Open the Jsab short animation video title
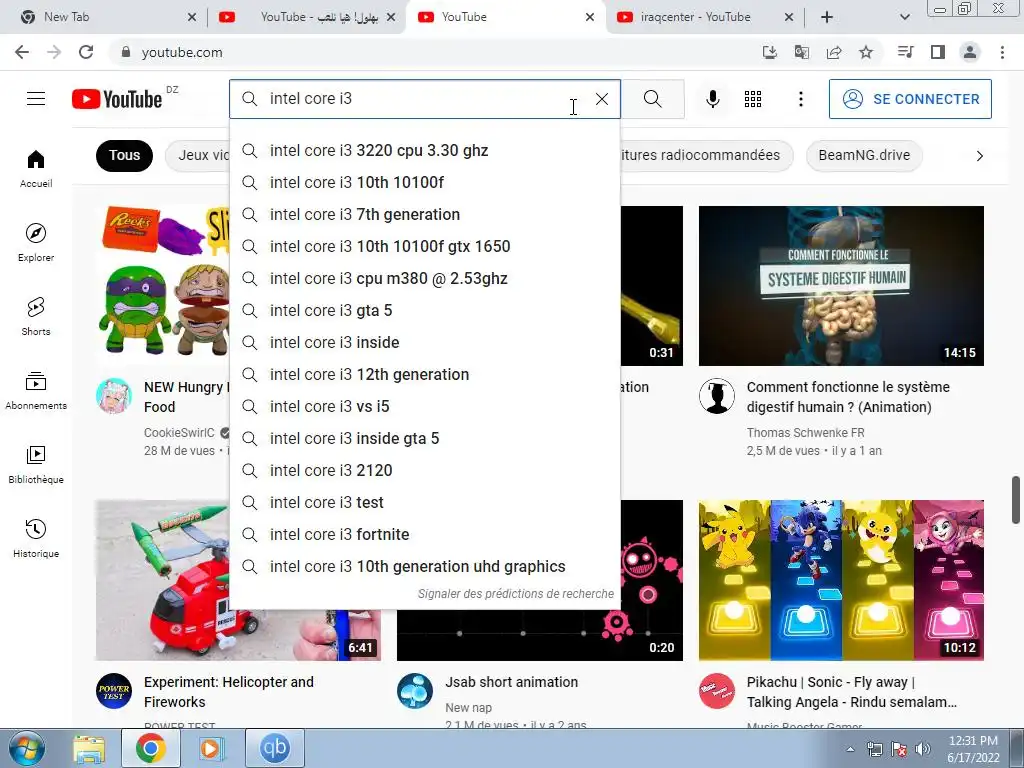 [x=511, y=682]
